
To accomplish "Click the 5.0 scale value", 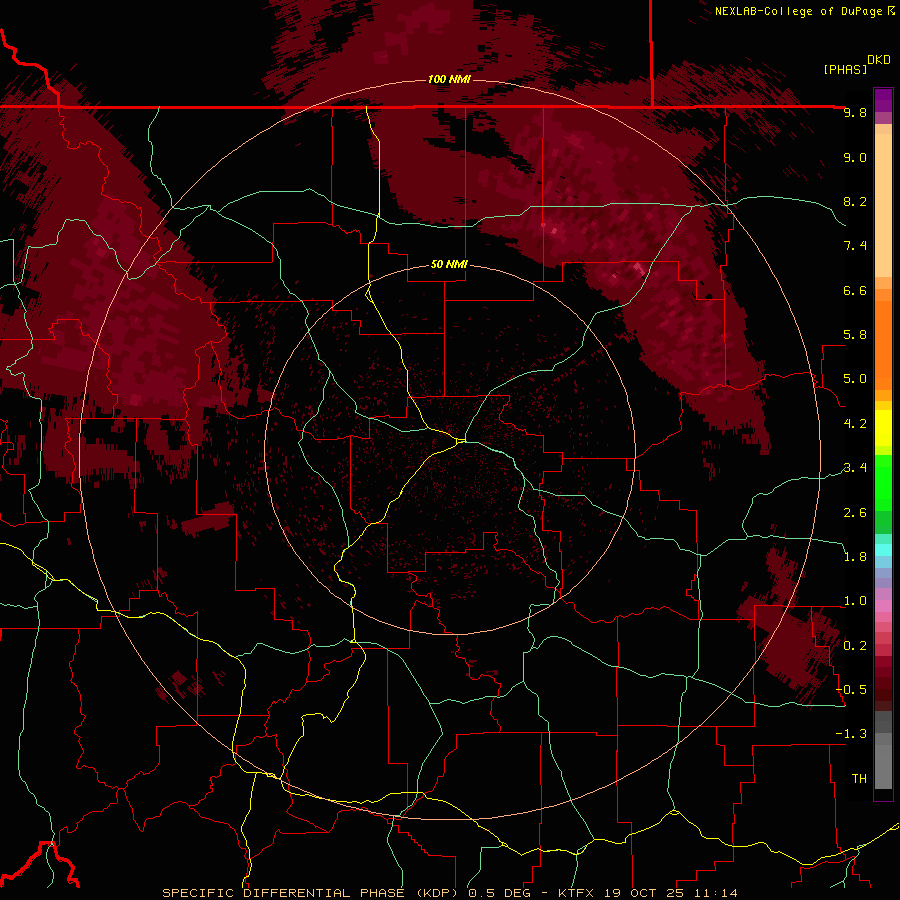I will tap(855, 379).
